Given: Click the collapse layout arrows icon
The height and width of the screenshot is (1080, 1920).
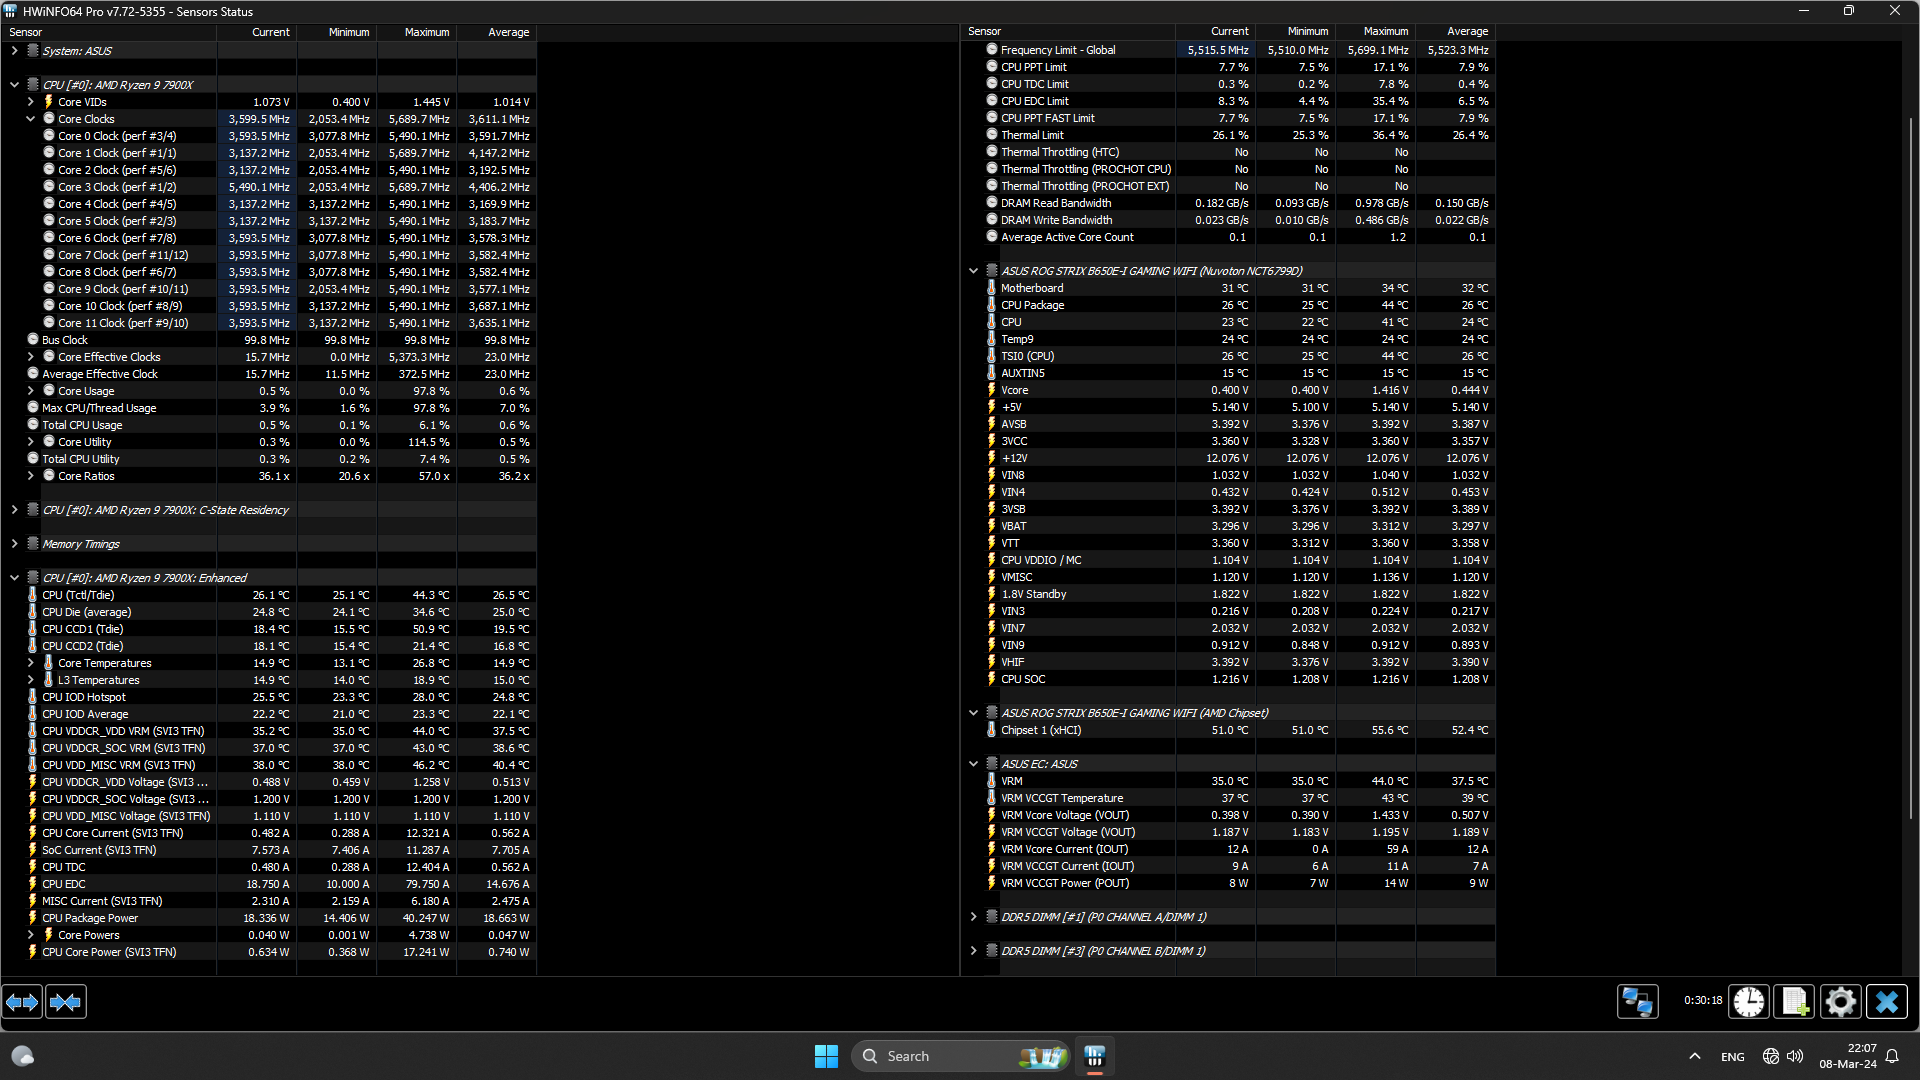Looking at the screenshot, I should [x=66, y=1001].
